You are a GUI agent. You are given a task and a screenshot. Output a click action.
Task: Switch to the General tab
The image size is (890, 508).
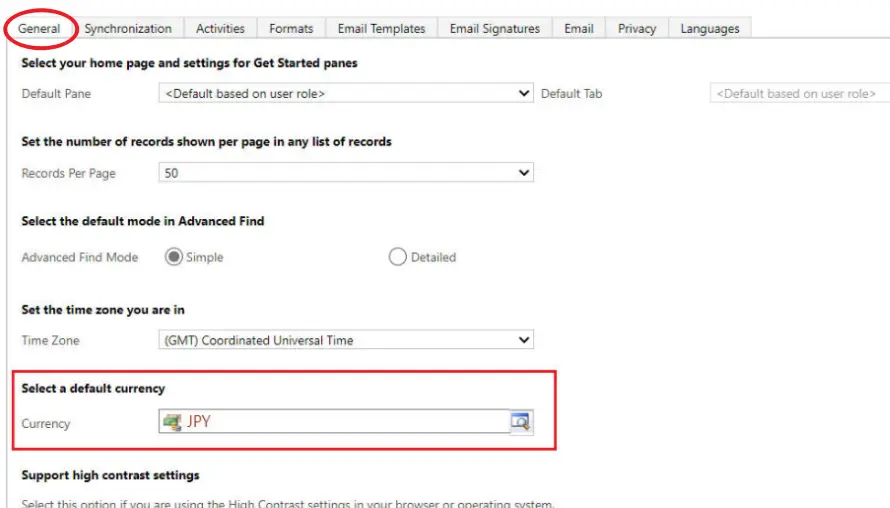[x=40, y=28]
